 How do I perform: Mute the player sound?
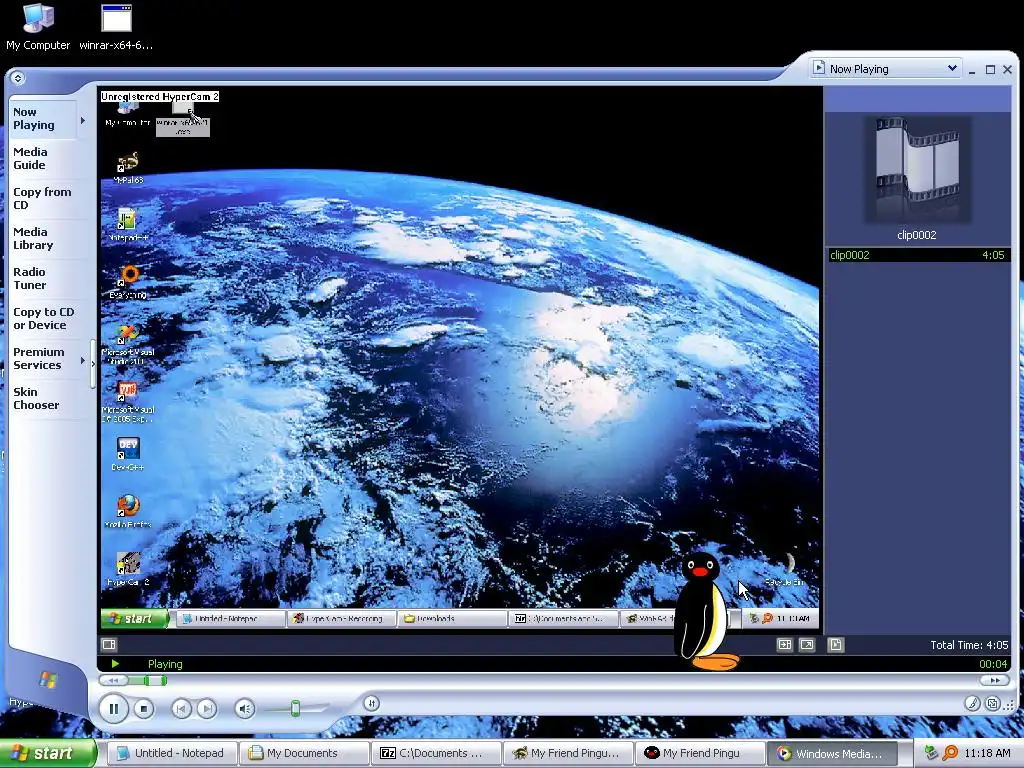[245, 709]
